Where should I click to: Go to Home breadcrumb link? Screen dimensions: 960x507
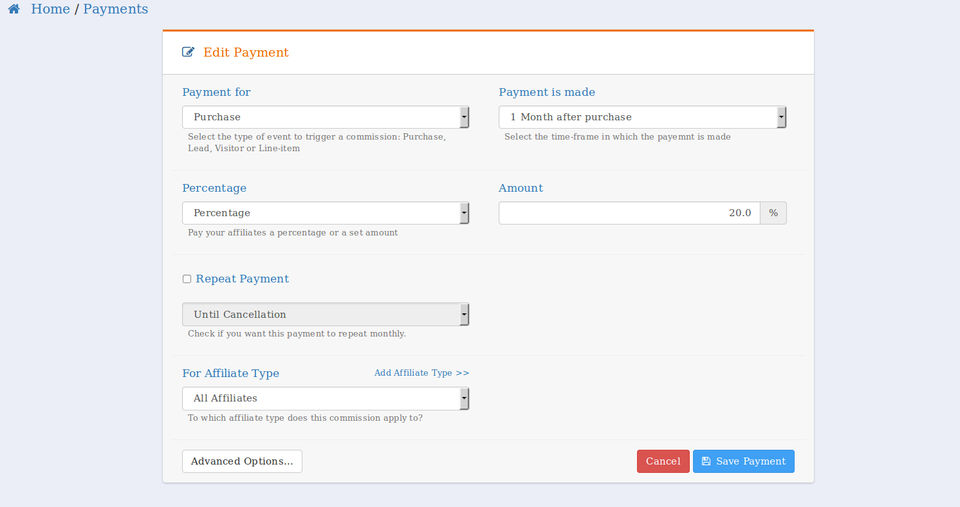click(50, 9)
